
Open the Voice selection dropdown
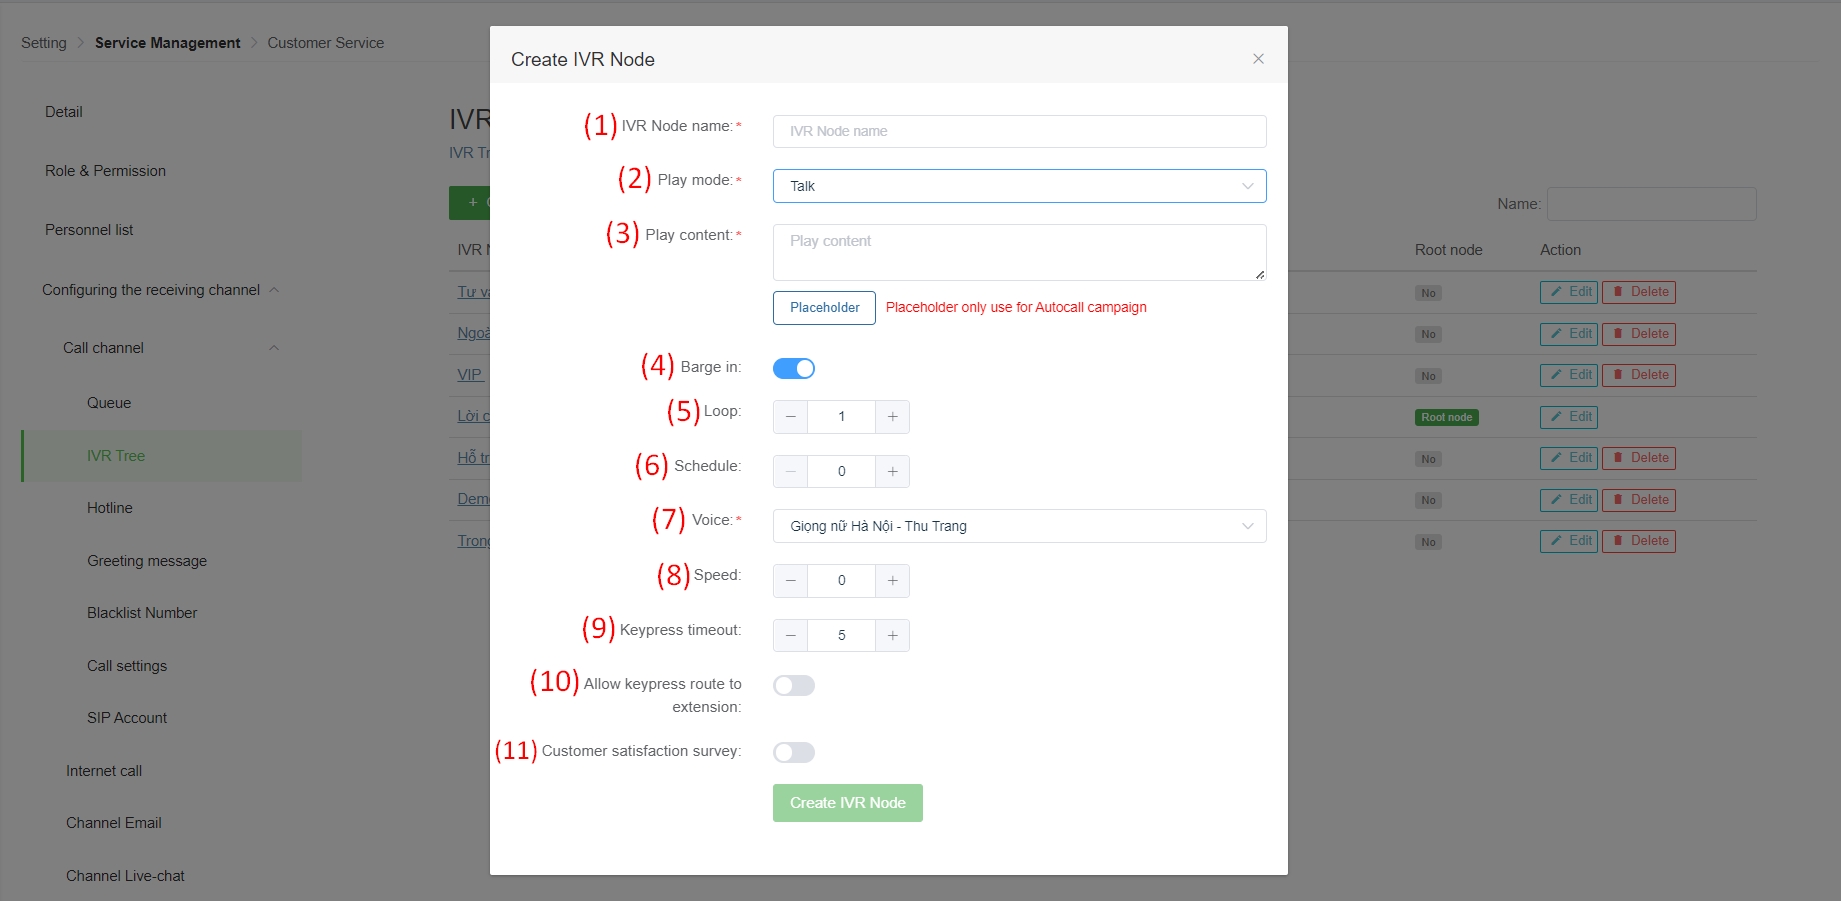[1019, 527]
